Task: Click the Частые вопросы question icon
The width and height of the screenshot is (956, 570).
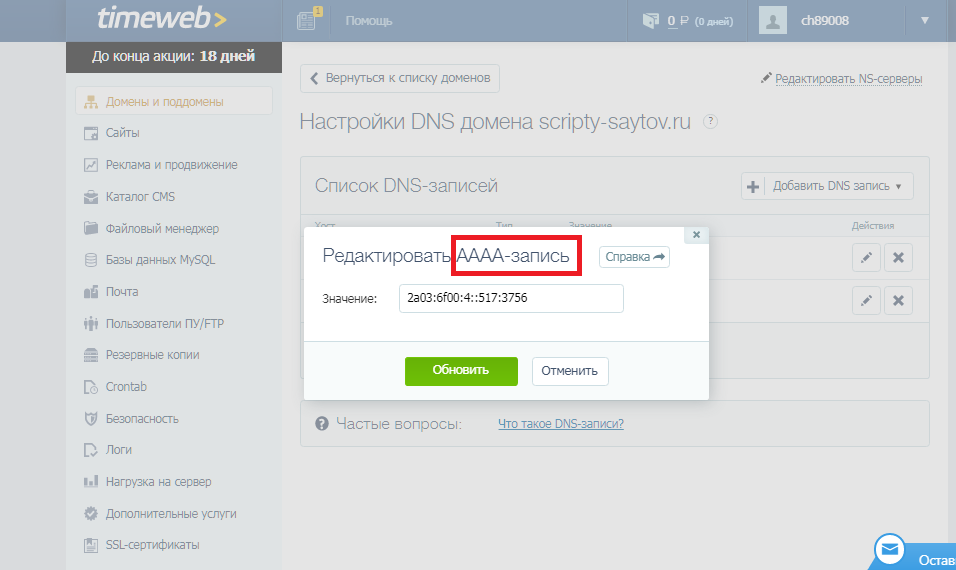Action: tap(322, 423)
